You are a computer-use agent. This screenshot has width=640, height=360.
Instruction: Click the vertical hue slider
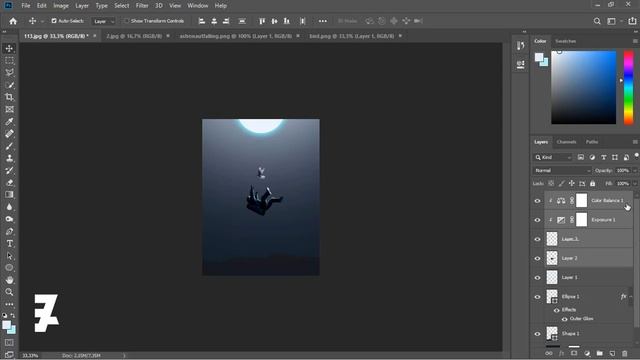click(629, 87)
